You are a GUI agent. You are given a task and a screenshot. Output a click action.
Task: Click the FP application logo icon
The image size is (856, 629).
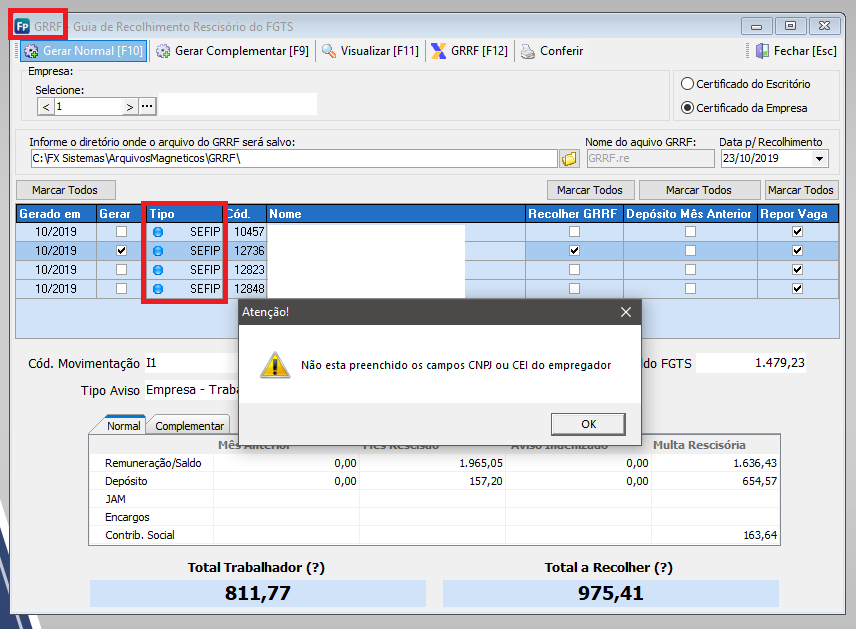click(x=22, y=25)
